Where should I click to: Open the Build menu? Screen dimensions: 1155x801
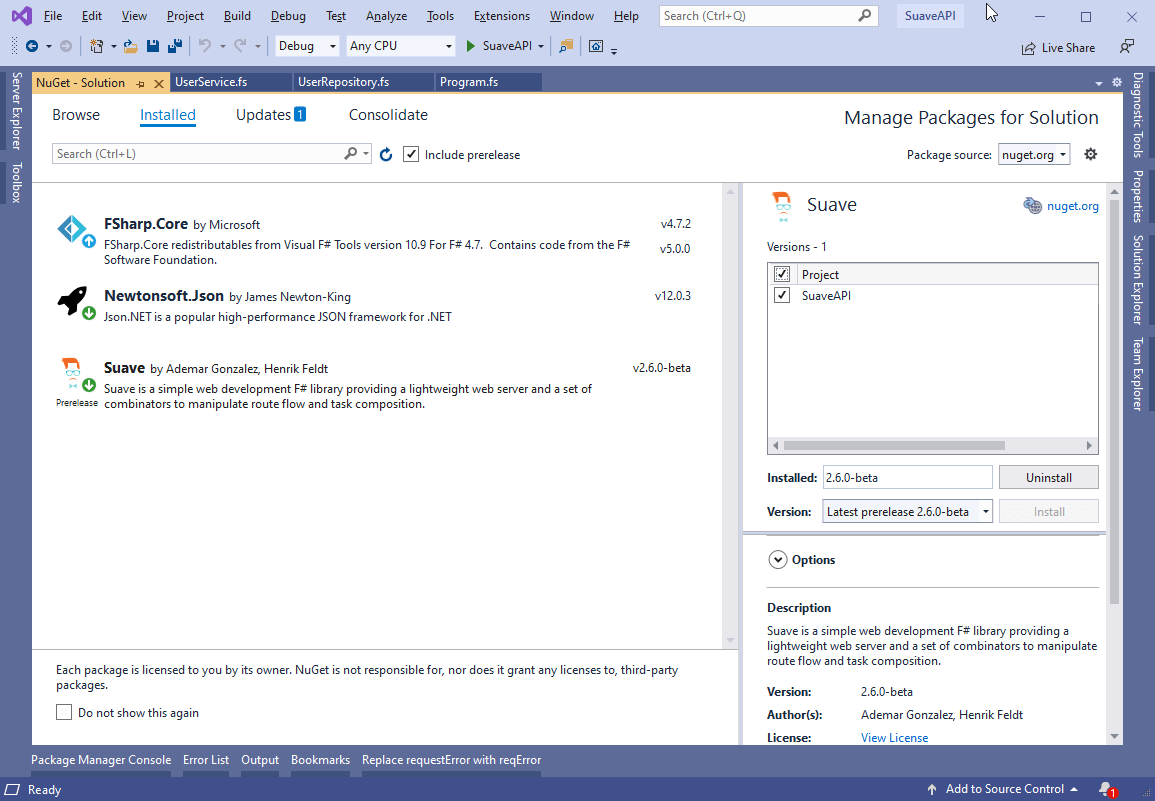coord(237,15)
